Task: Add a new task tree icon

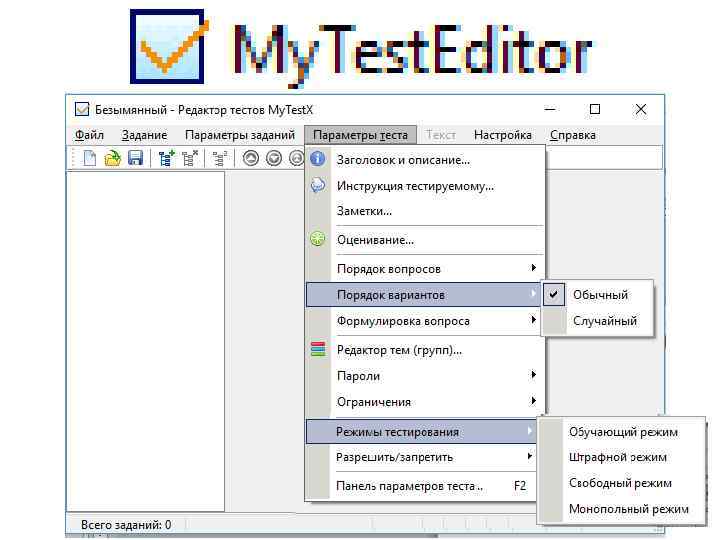Action: pos(166,158)
